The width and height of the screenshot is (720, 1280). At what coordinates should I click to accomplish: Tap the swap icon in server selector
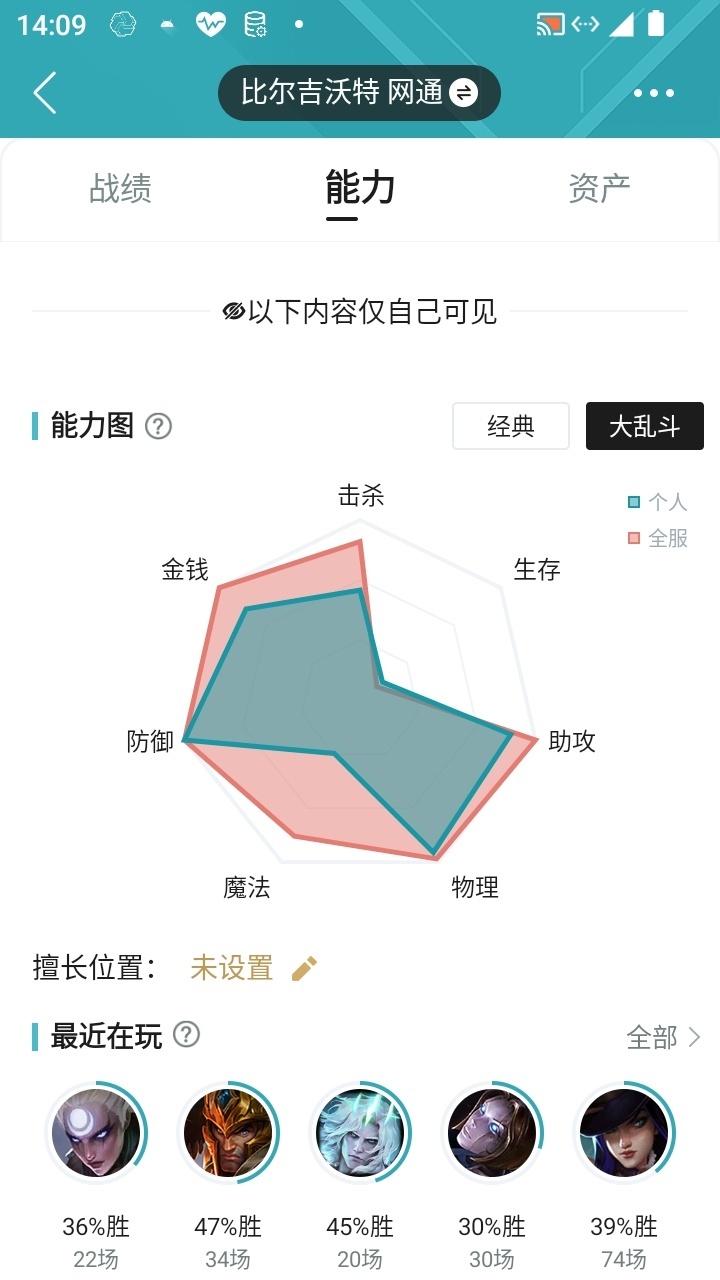point(463,93)
